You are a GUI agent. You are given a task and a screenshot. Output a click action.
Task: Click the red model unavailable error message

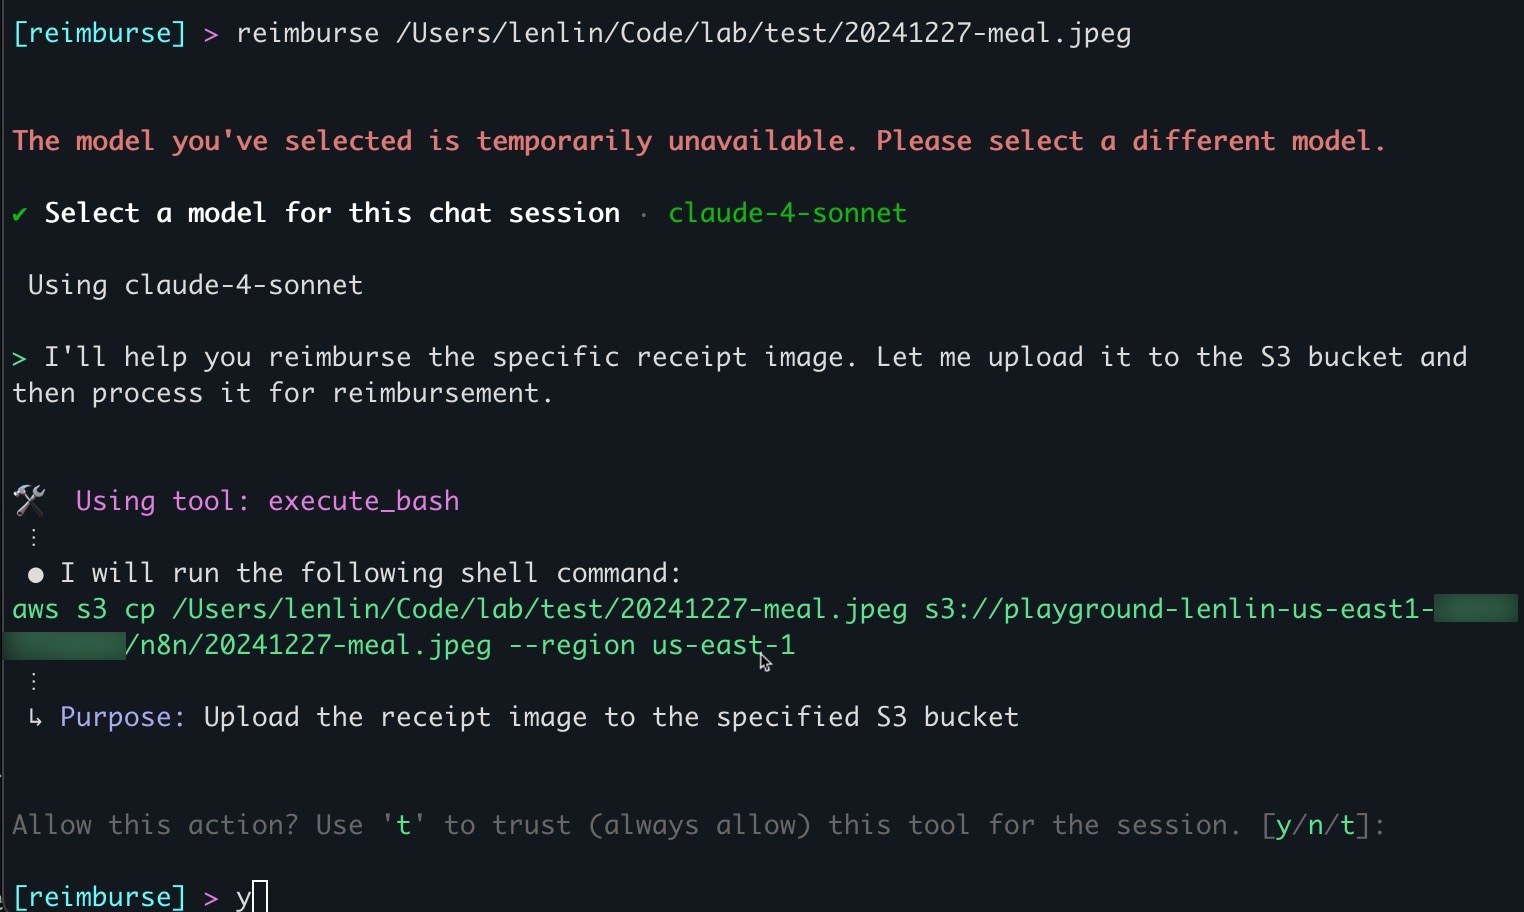[698, 141]
